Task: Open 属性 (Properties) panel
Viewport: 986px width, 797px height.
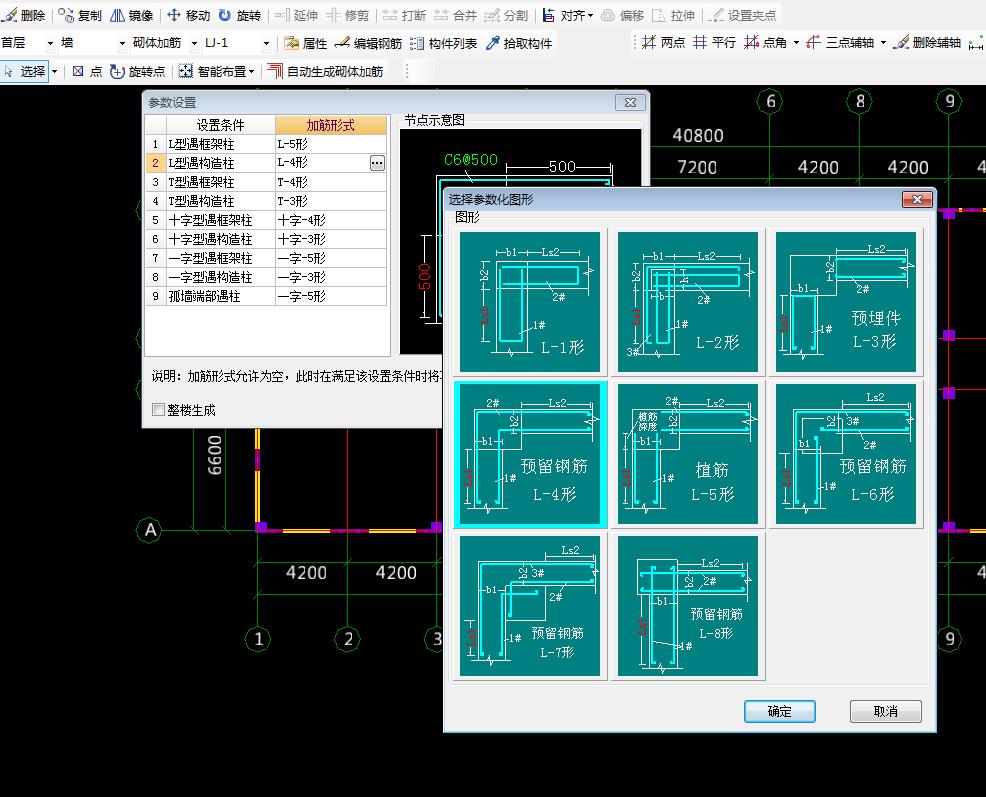Action: coord(306,43)
